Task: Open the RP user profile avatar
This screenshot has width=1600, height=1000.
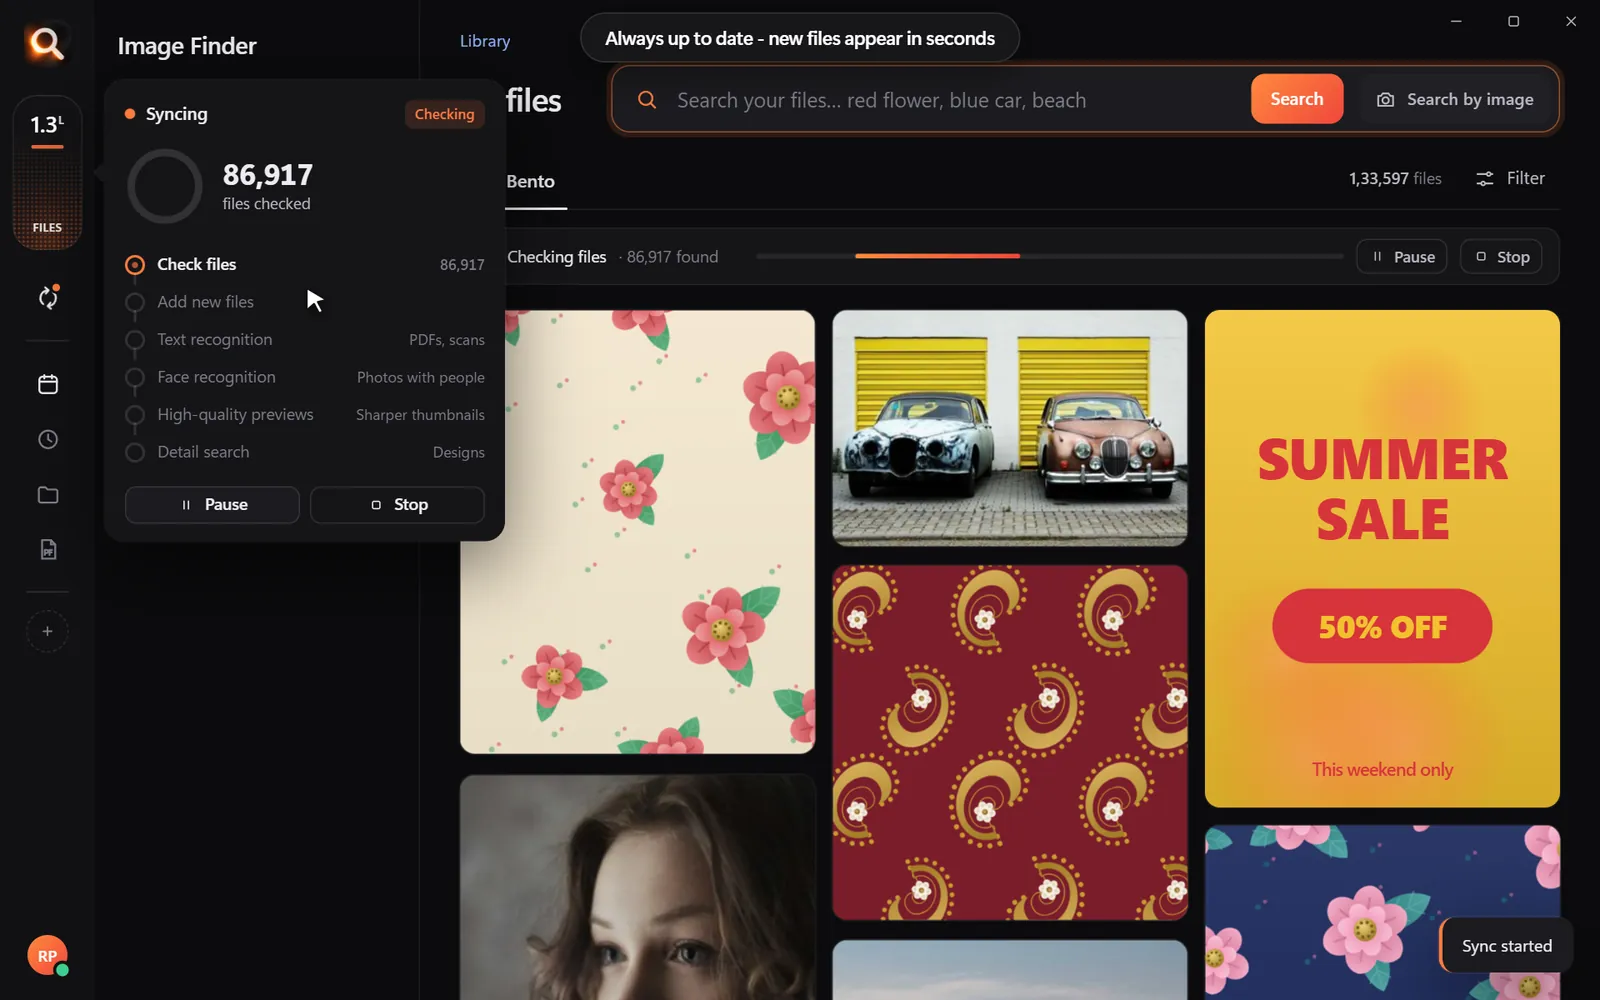Action: tap(47, 956)
